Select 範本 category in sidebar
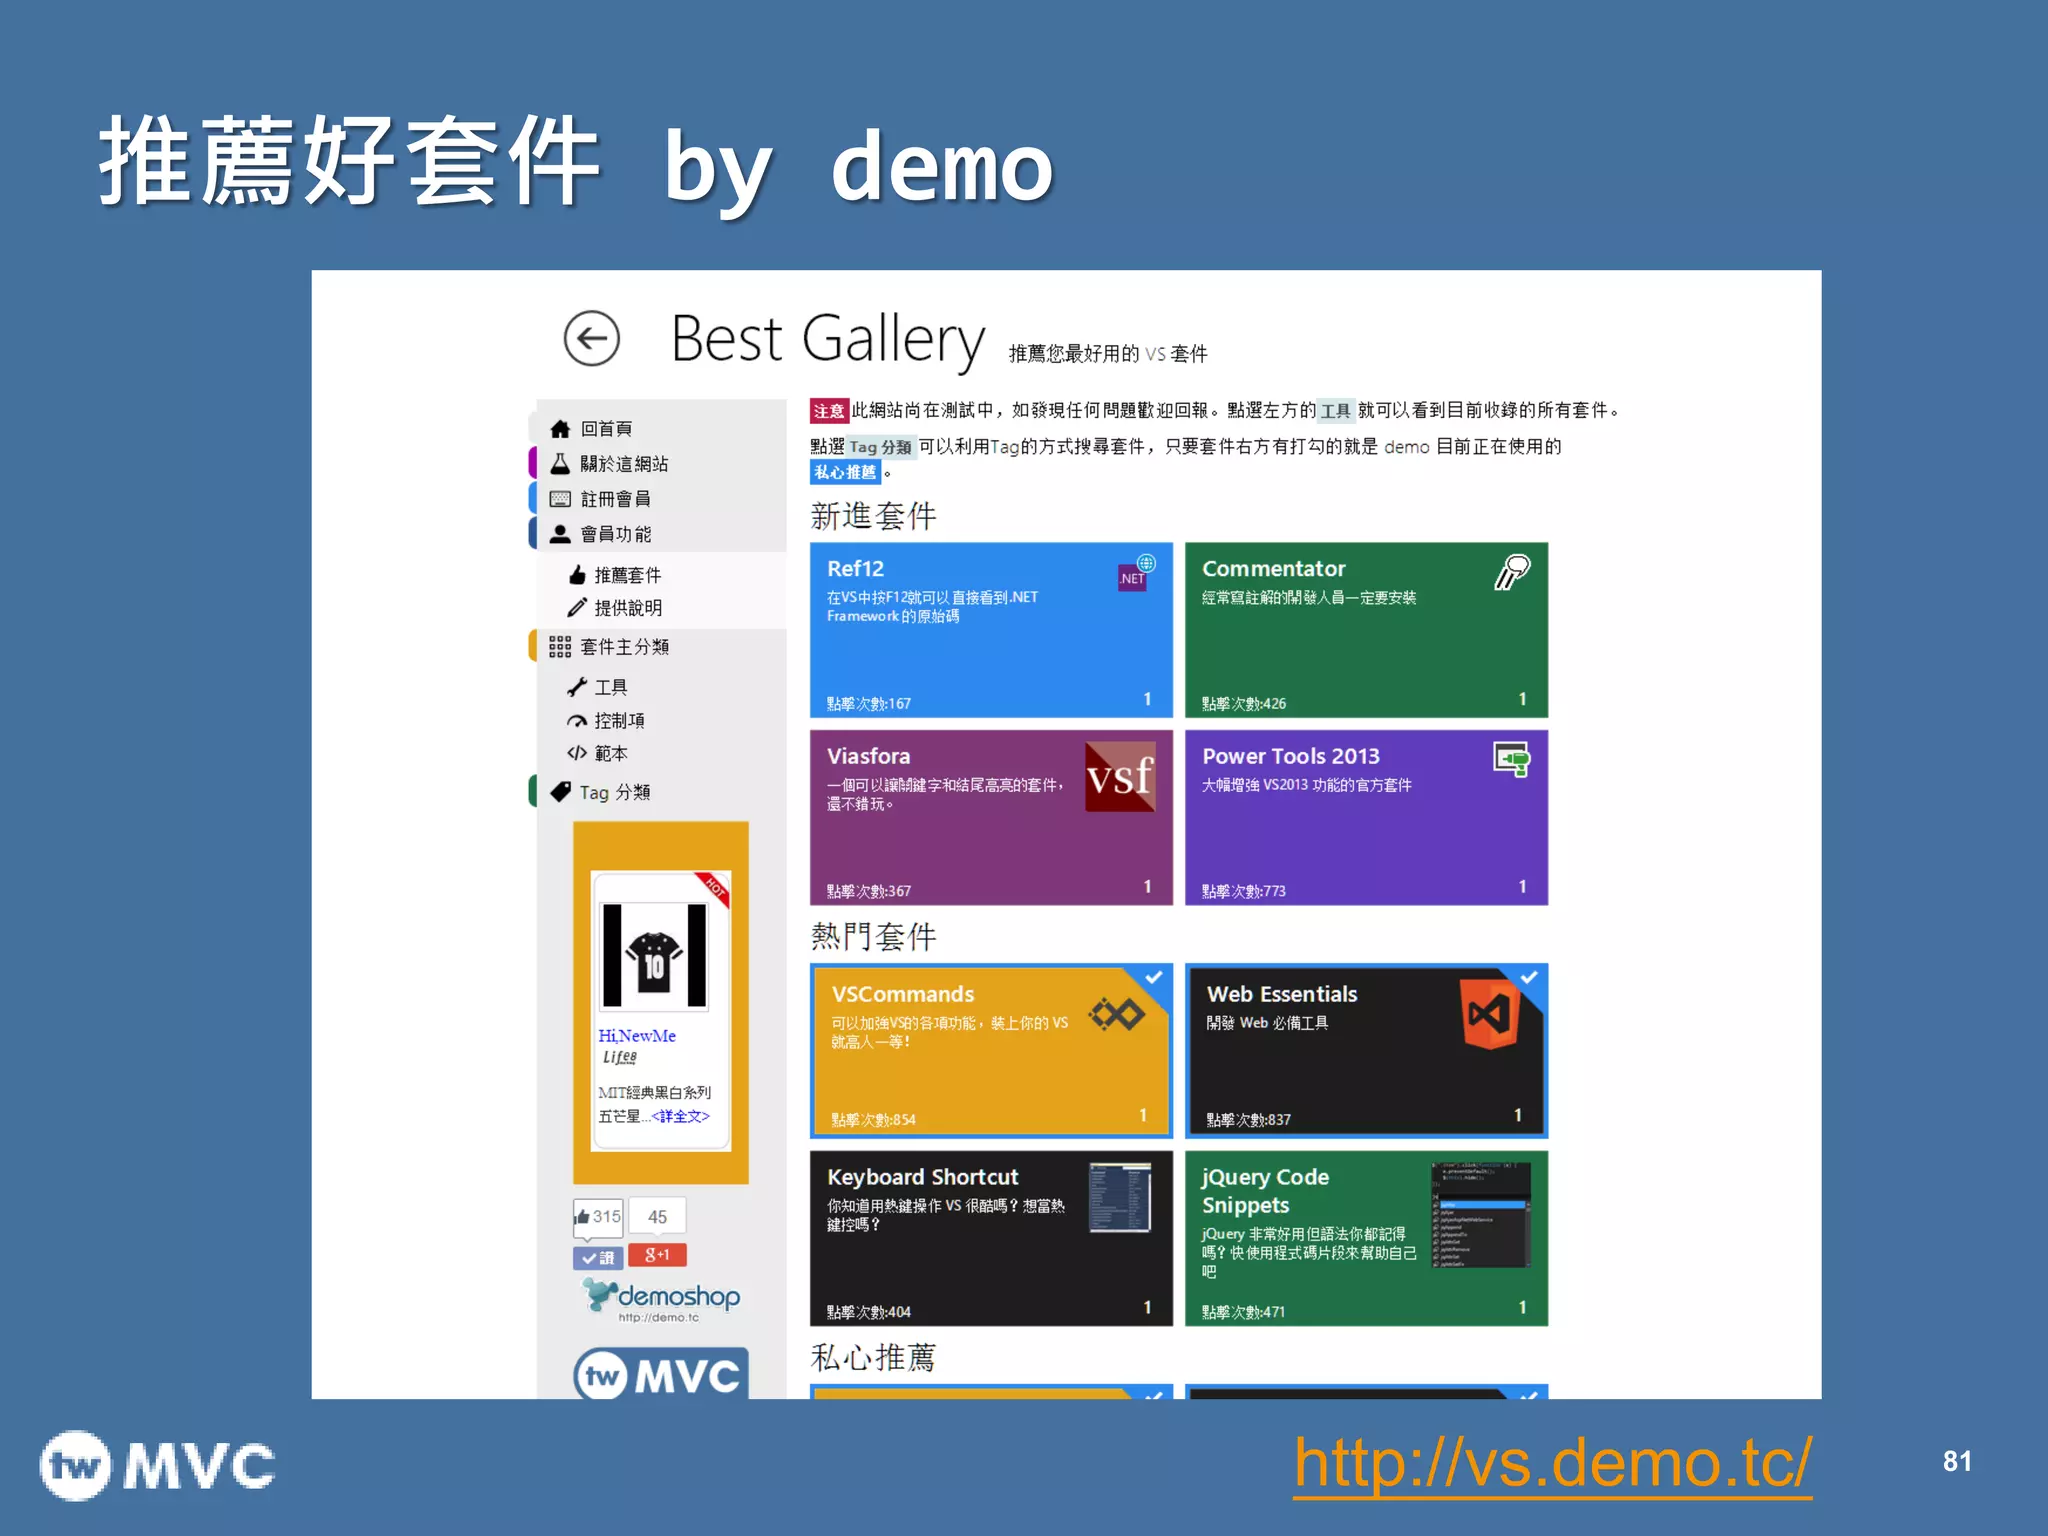This screenshot has width=2048, height=1536. (610, 754)
